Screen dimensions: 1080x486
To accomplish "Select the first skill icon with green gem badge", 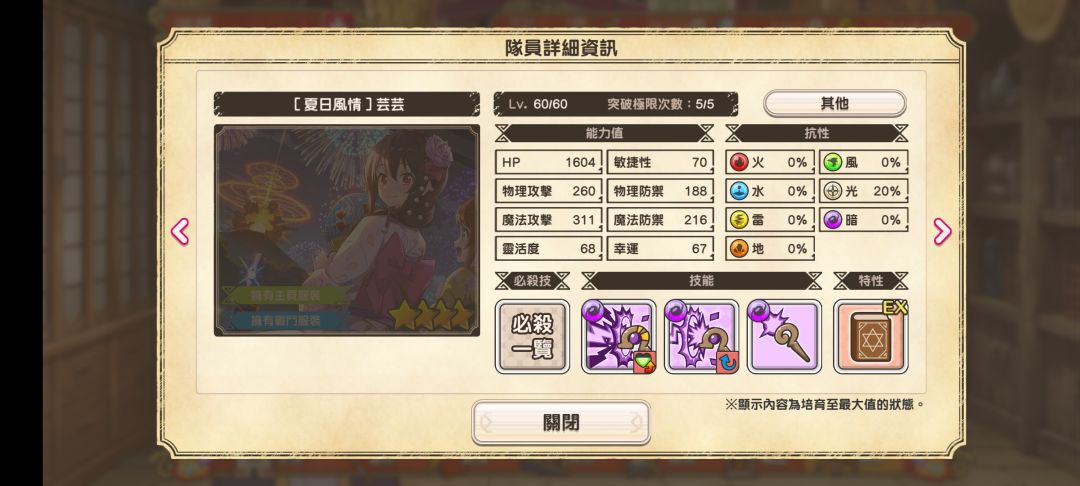I will (619, 337).
